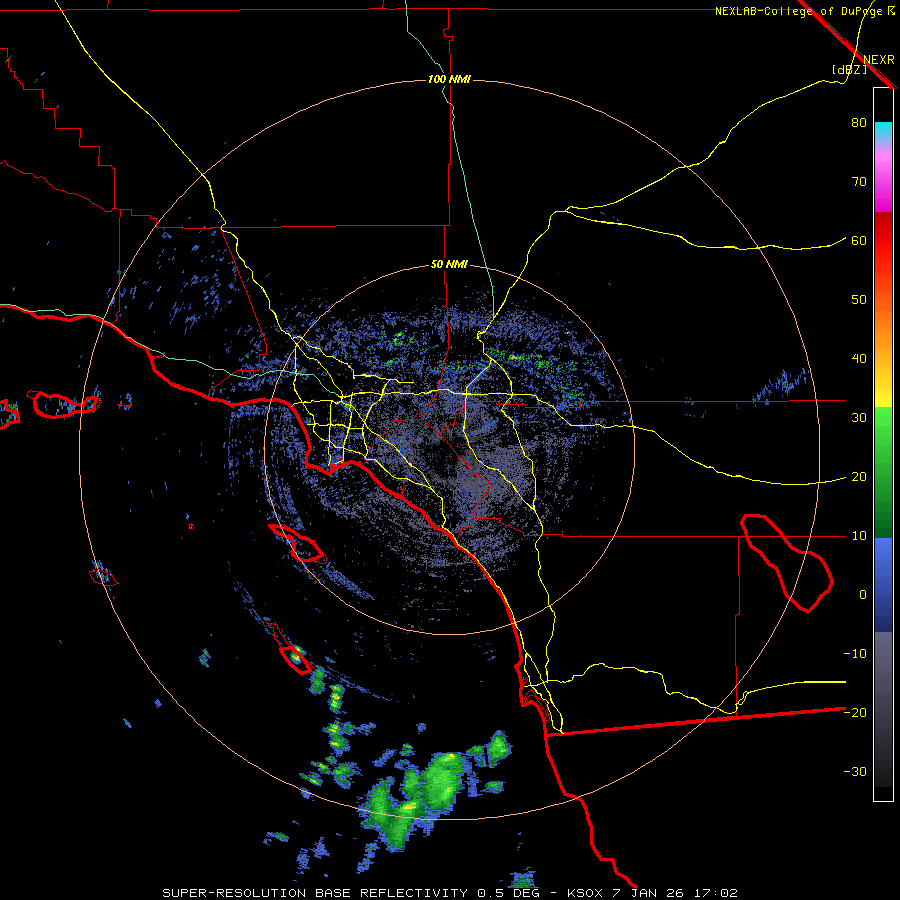Click the NEXR label above the scale
Screen dimensions: 900x900
878,60
